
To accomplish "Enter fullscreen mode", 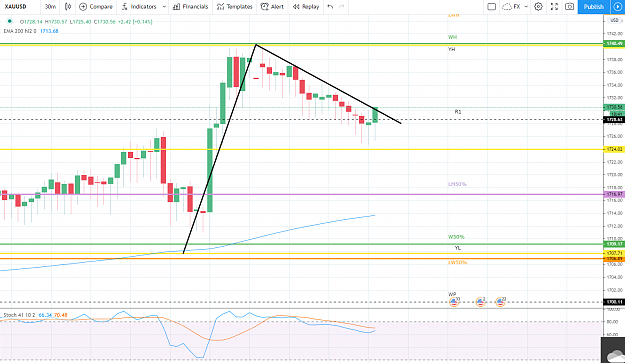I will (554, 7).
